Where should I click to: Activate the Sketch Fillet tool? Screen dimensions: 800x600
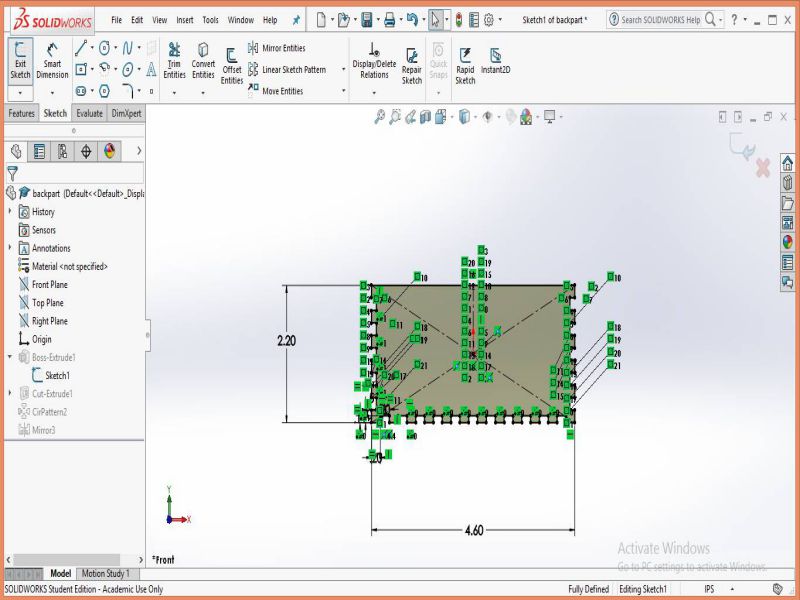tap(128, 91)
